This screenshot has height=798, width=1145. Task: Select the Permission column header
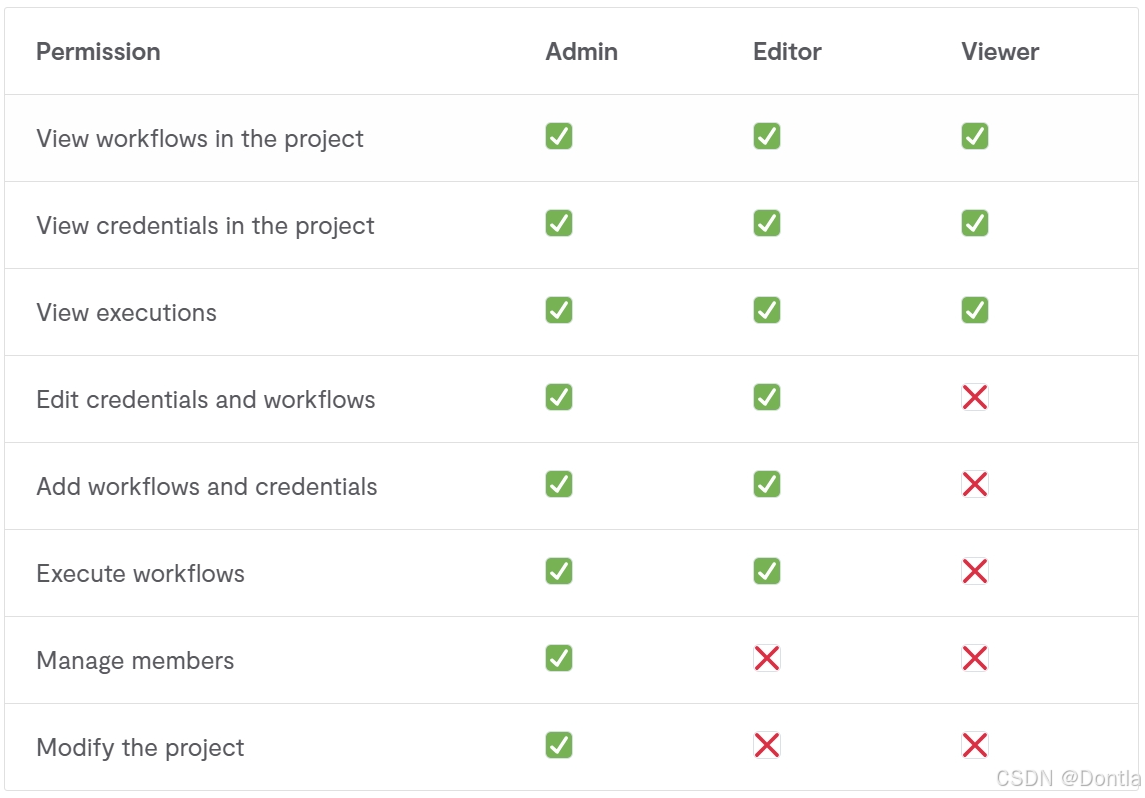[99, 52]
